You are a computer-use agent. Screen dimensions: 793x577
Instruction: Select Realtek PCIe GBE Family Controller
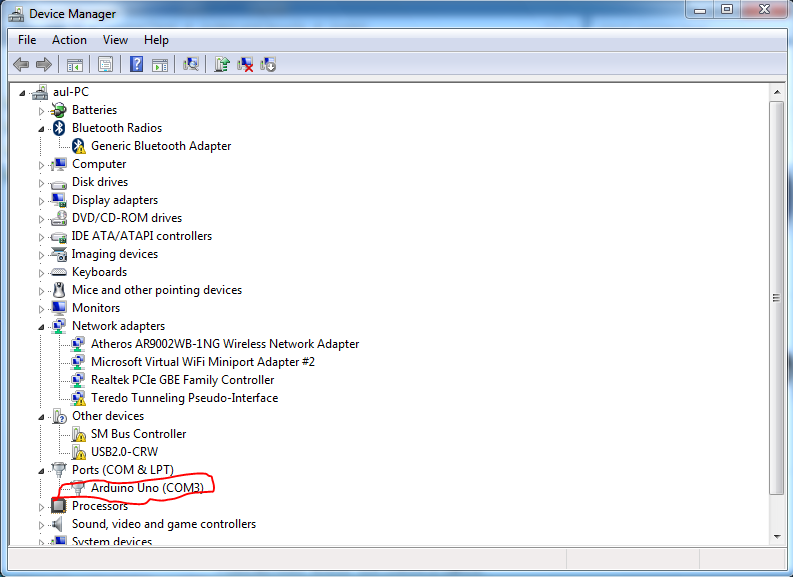[x=183, y=380]
